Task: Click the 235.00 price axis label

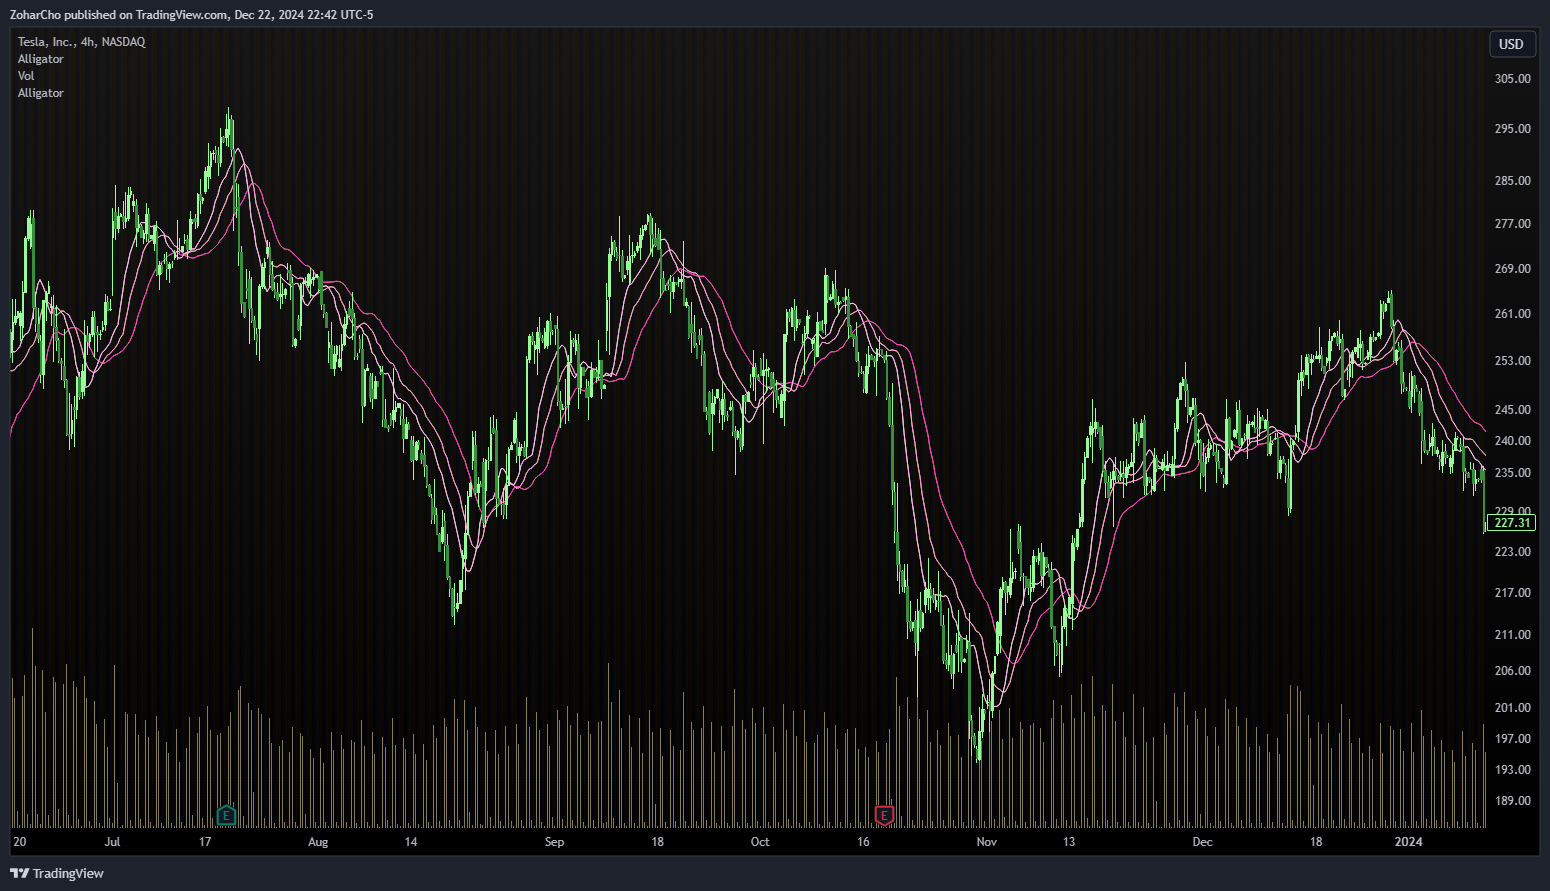Action: [1512, 473]
